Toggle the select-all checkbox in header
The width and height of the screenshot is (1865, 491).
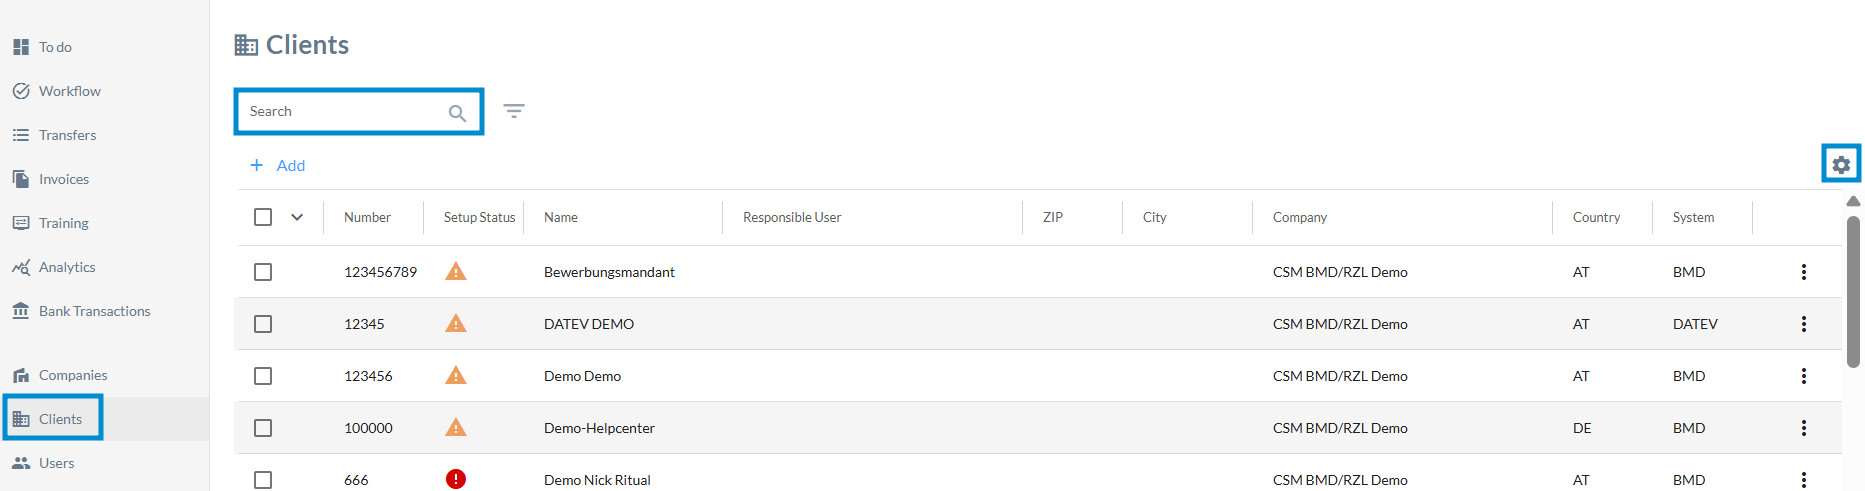263,217
